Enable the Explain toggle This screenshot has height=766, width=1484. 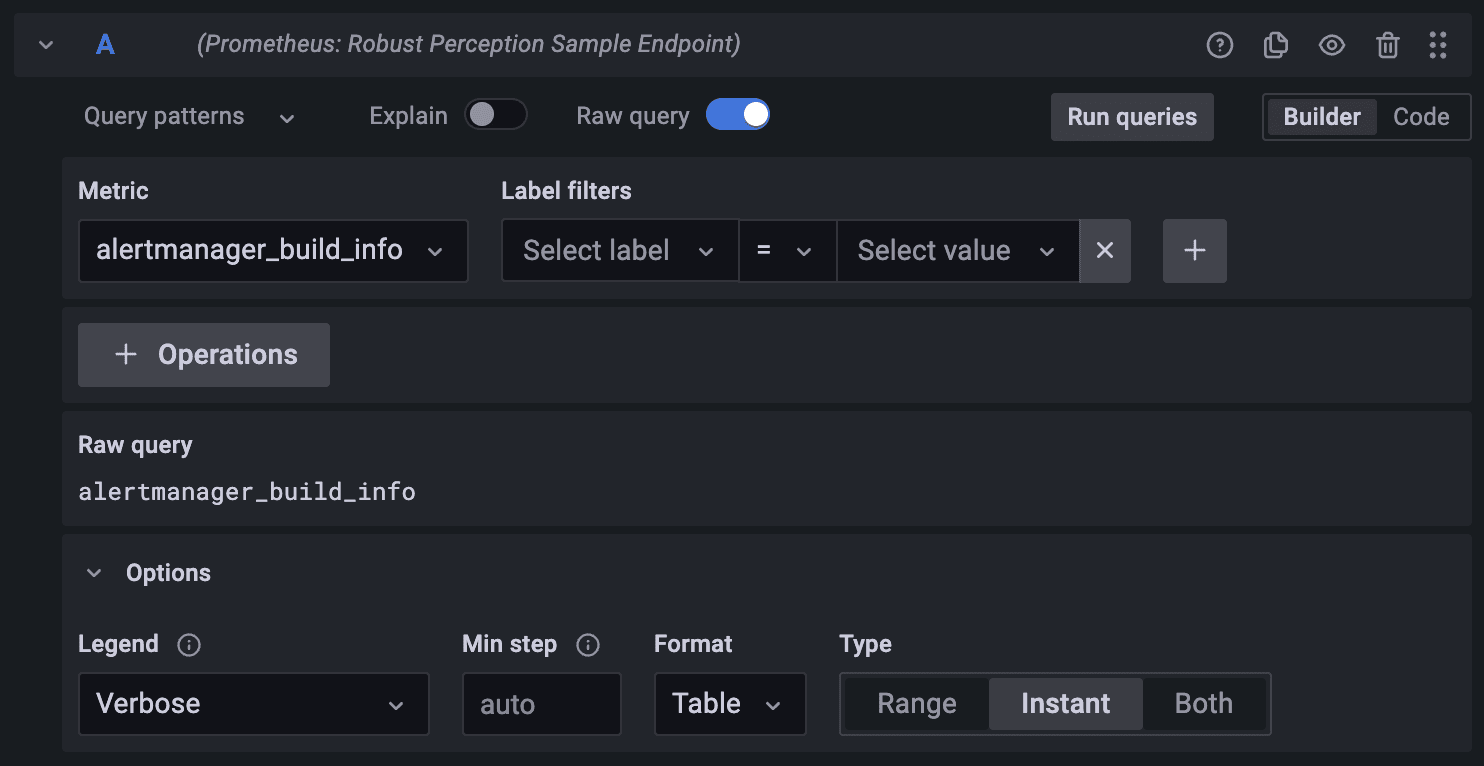click(496, 115)
